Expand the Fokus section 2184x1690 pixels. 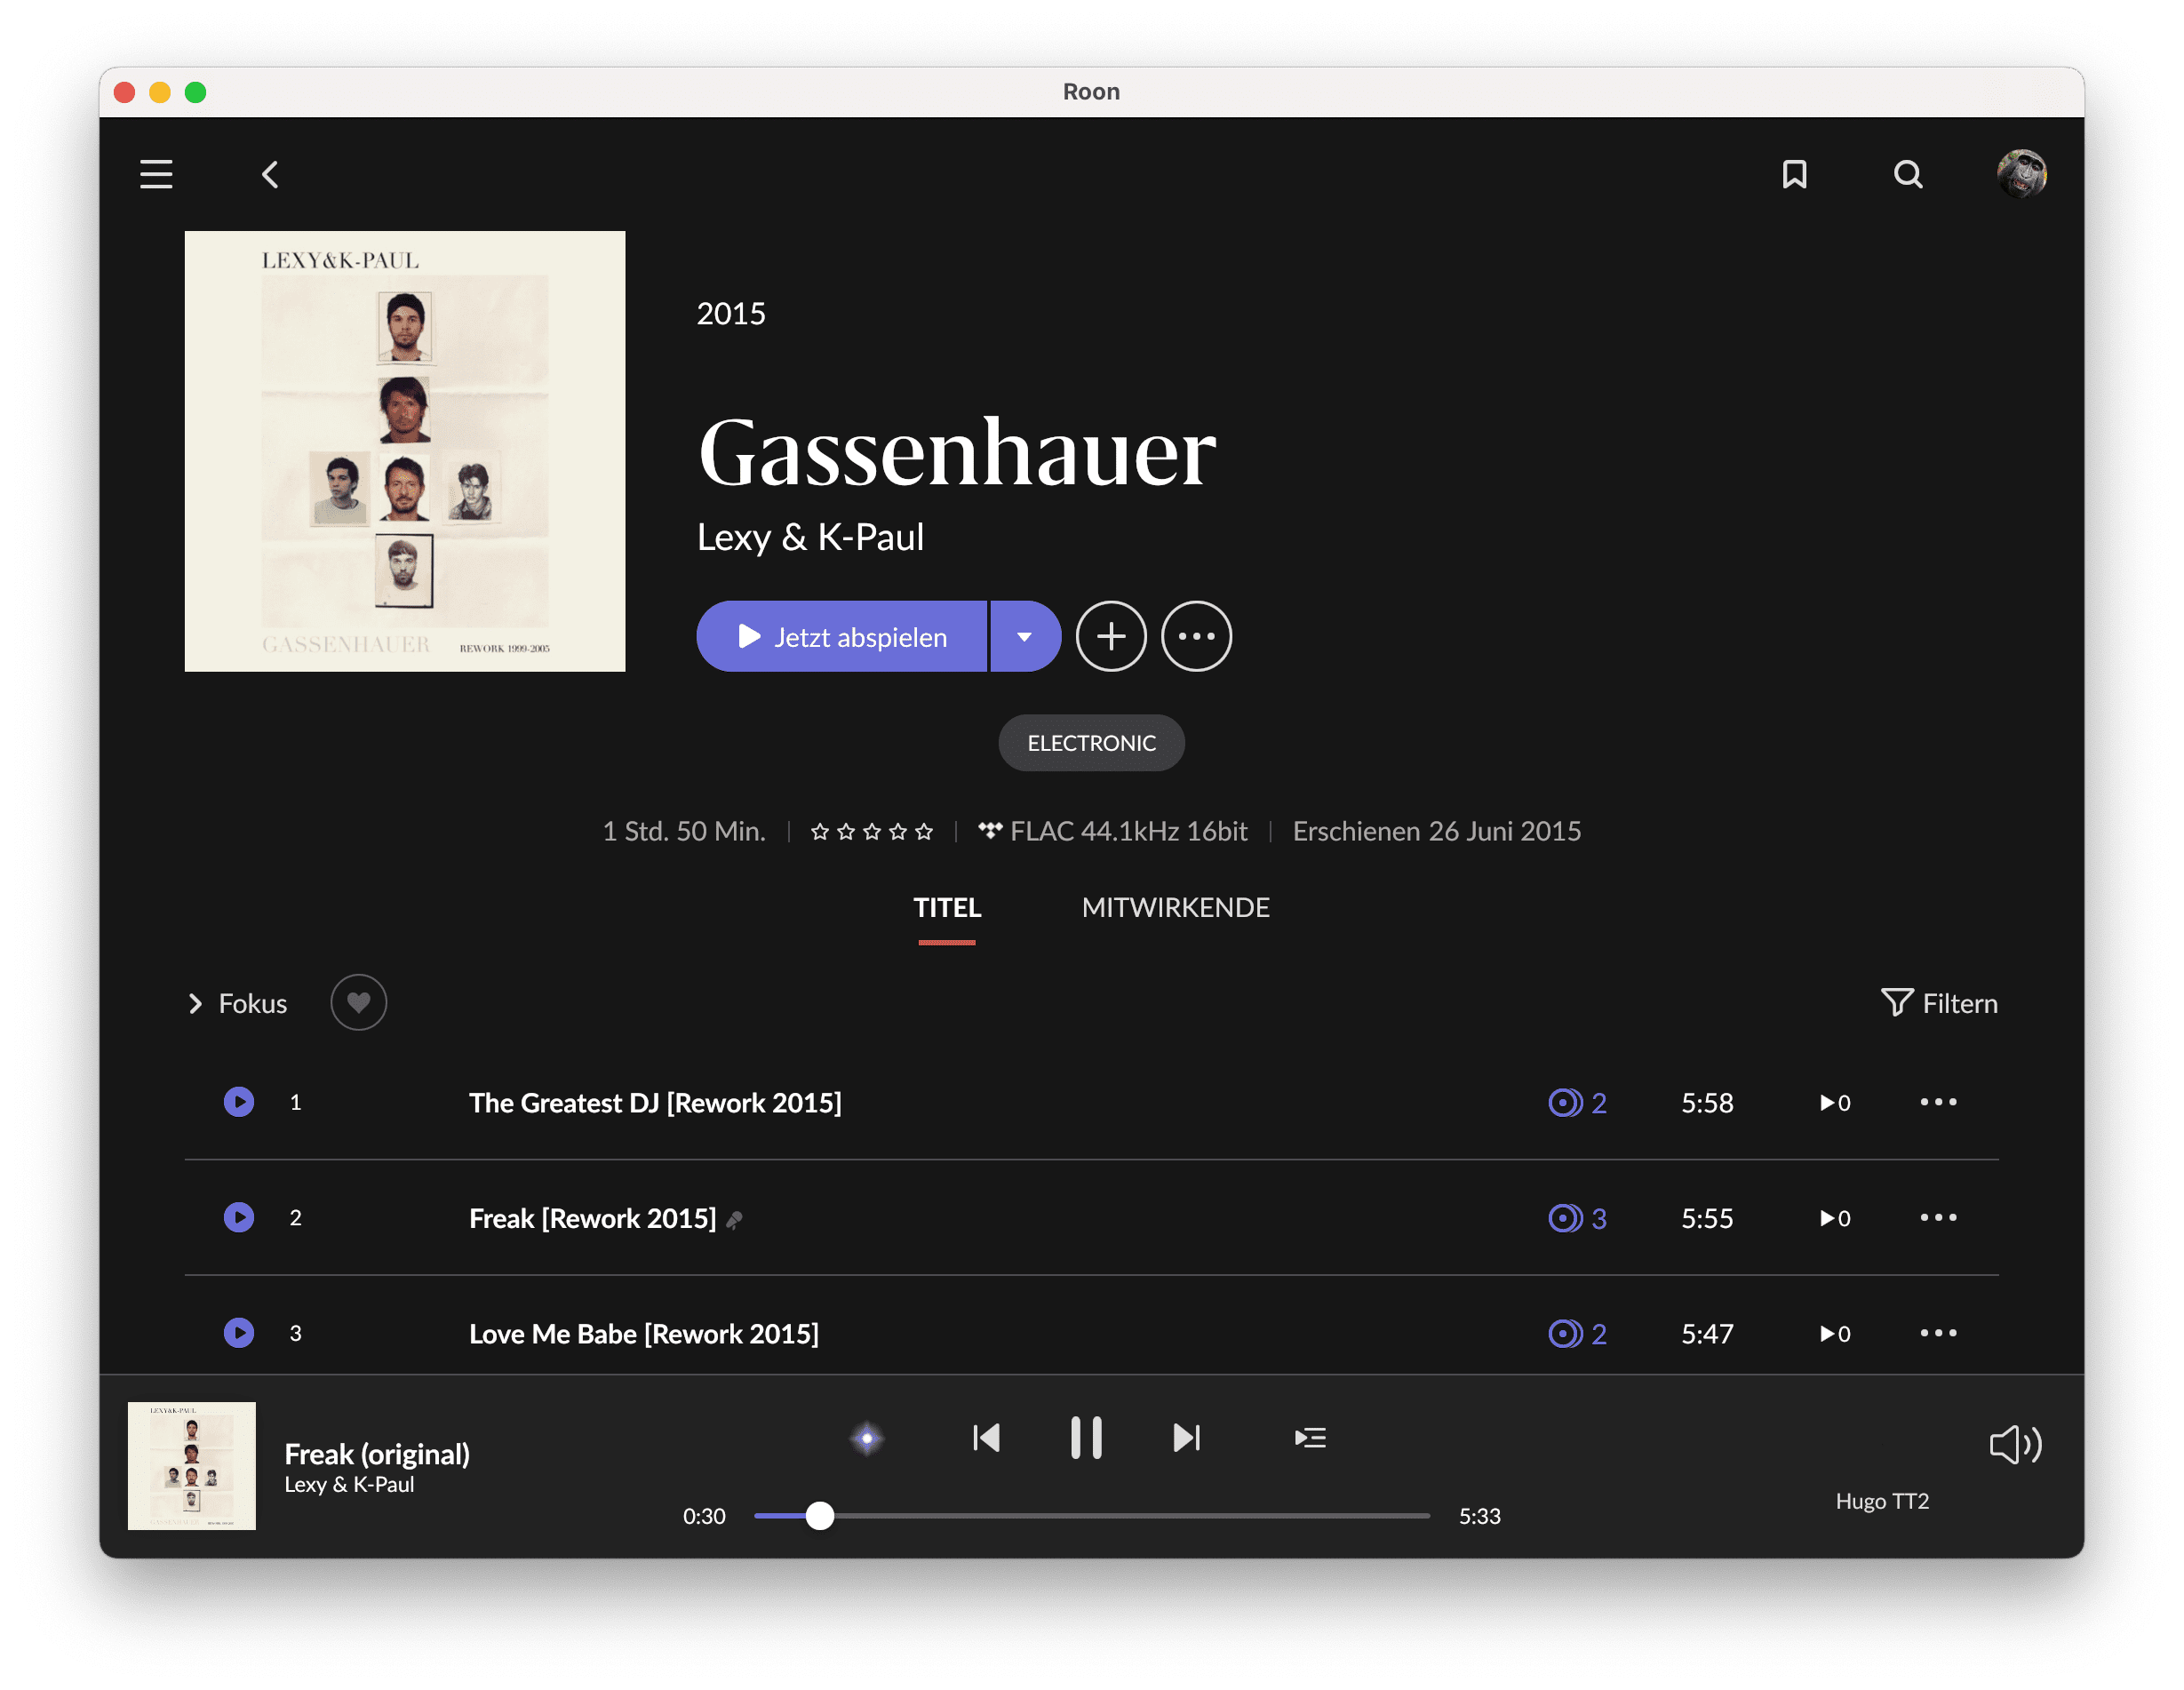238,1003
